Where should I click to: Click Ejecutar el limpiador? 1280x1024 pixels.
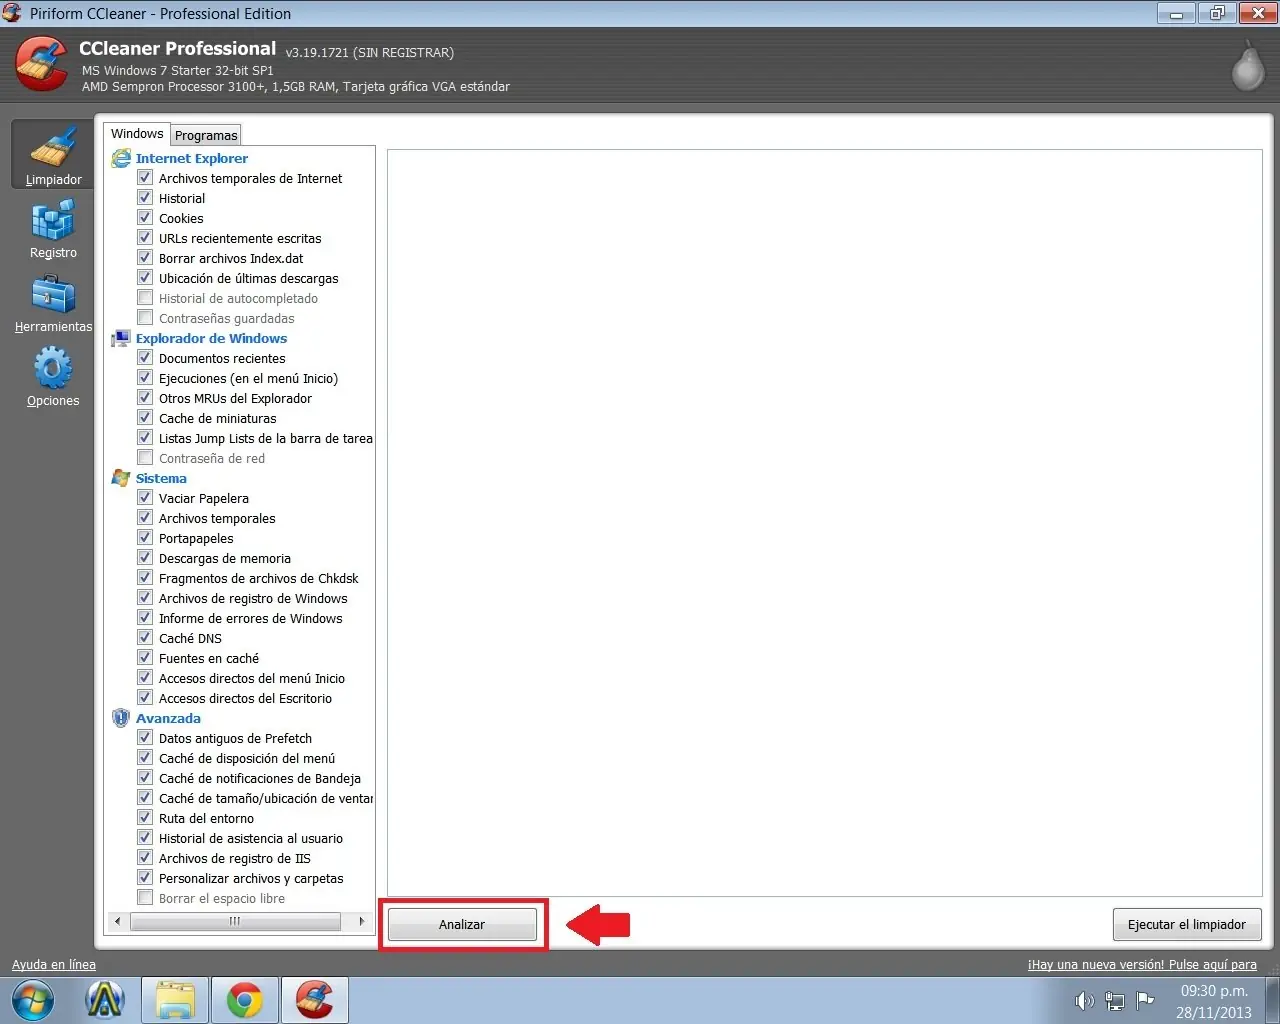click(1187, 924)
